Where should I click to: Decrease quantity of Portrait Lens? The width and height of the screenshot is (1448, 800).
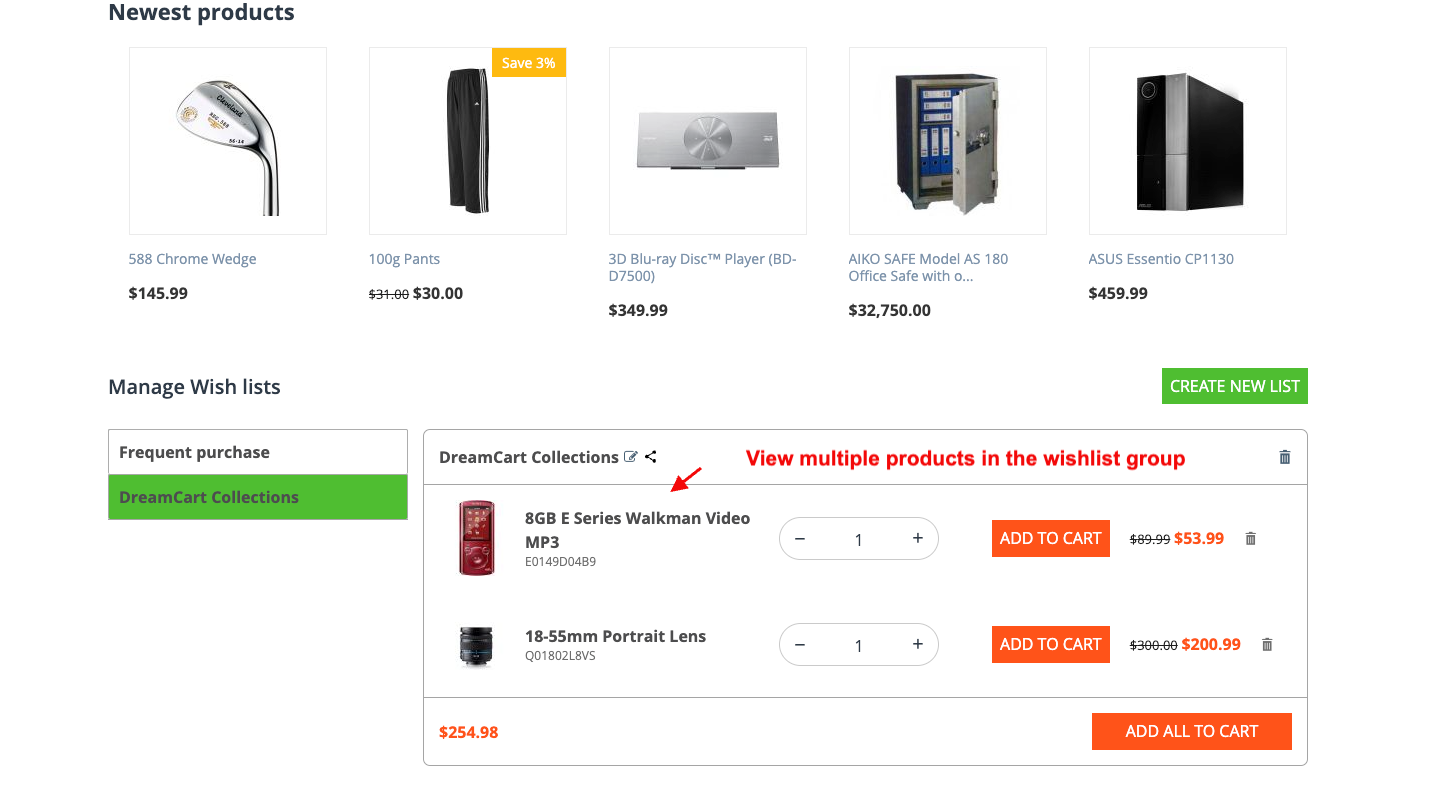point(800,645)
